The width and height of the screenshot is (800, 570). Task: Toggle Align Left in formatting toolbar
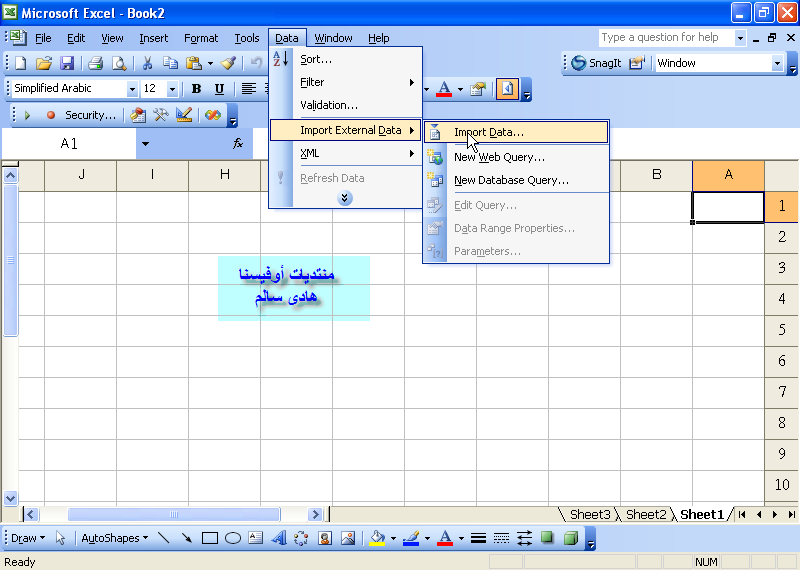click(x=248, y=89)
